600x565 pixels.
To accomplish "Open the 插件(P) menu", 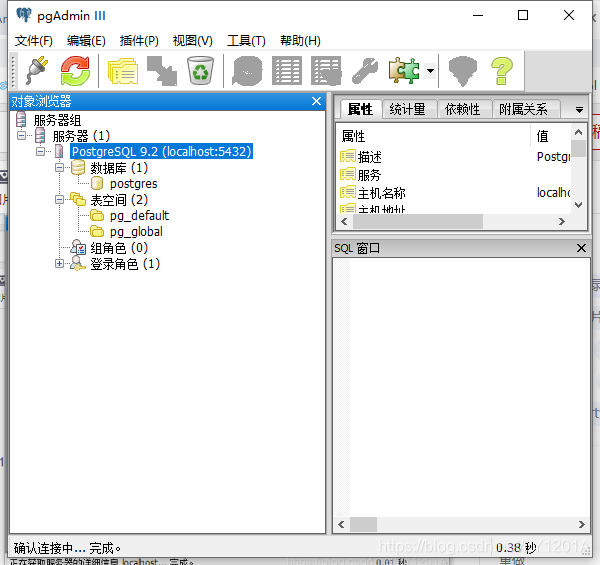I will (139, 41).
